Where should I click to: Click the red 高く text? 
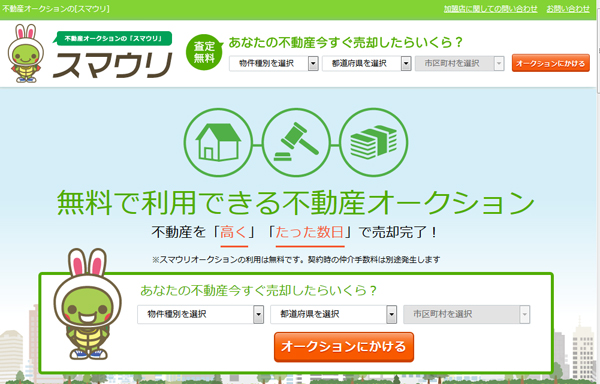point(234,232)
